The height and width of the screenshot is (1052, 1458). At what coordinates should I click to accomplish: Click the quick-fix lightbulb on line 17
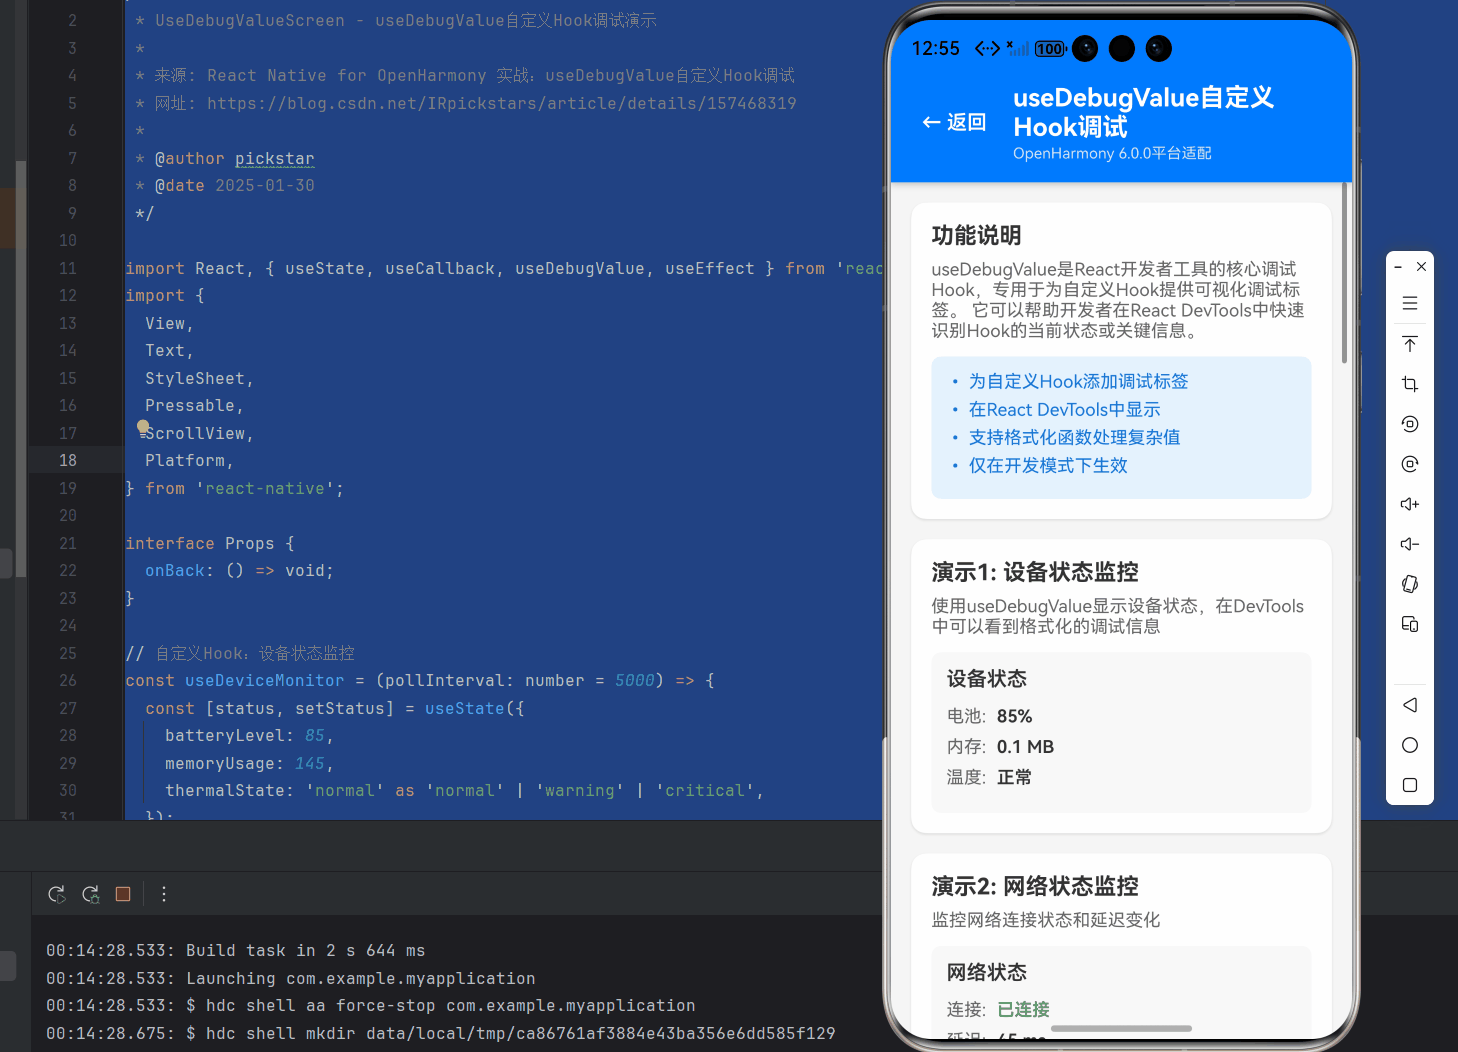pyautogui.click(x=143, y=426)
